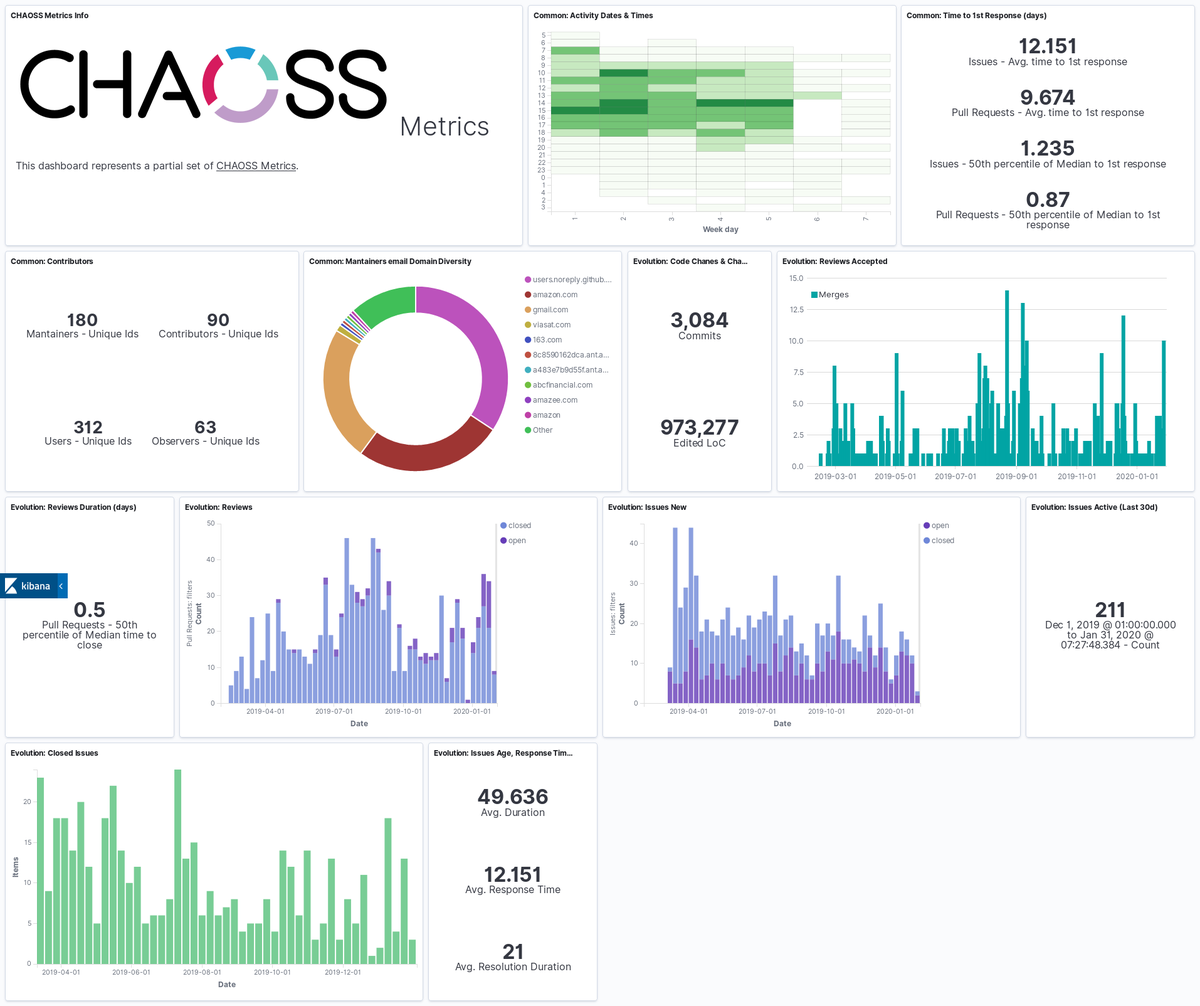This screenshot has width=1200, height=1006.
Task: Select 'closed' legend in Issues New chart
Action: point(937,540)
